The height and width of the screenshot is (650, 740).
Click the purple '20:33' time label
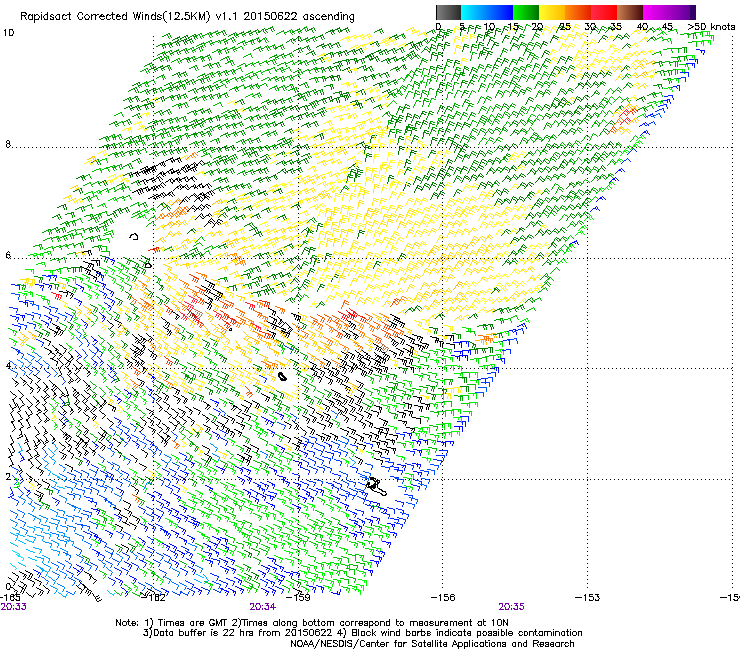point(14,607)
